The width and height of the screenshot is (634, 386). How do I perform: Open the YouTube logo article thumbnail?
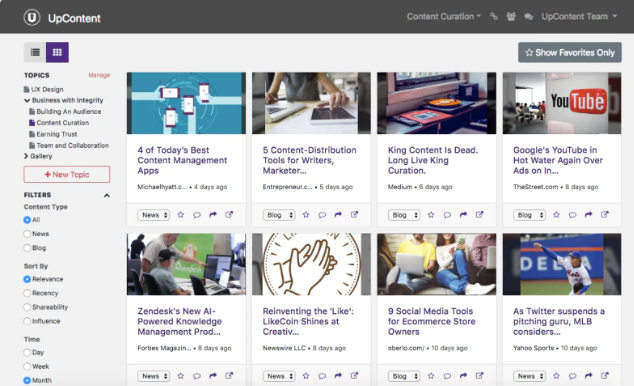562,103
